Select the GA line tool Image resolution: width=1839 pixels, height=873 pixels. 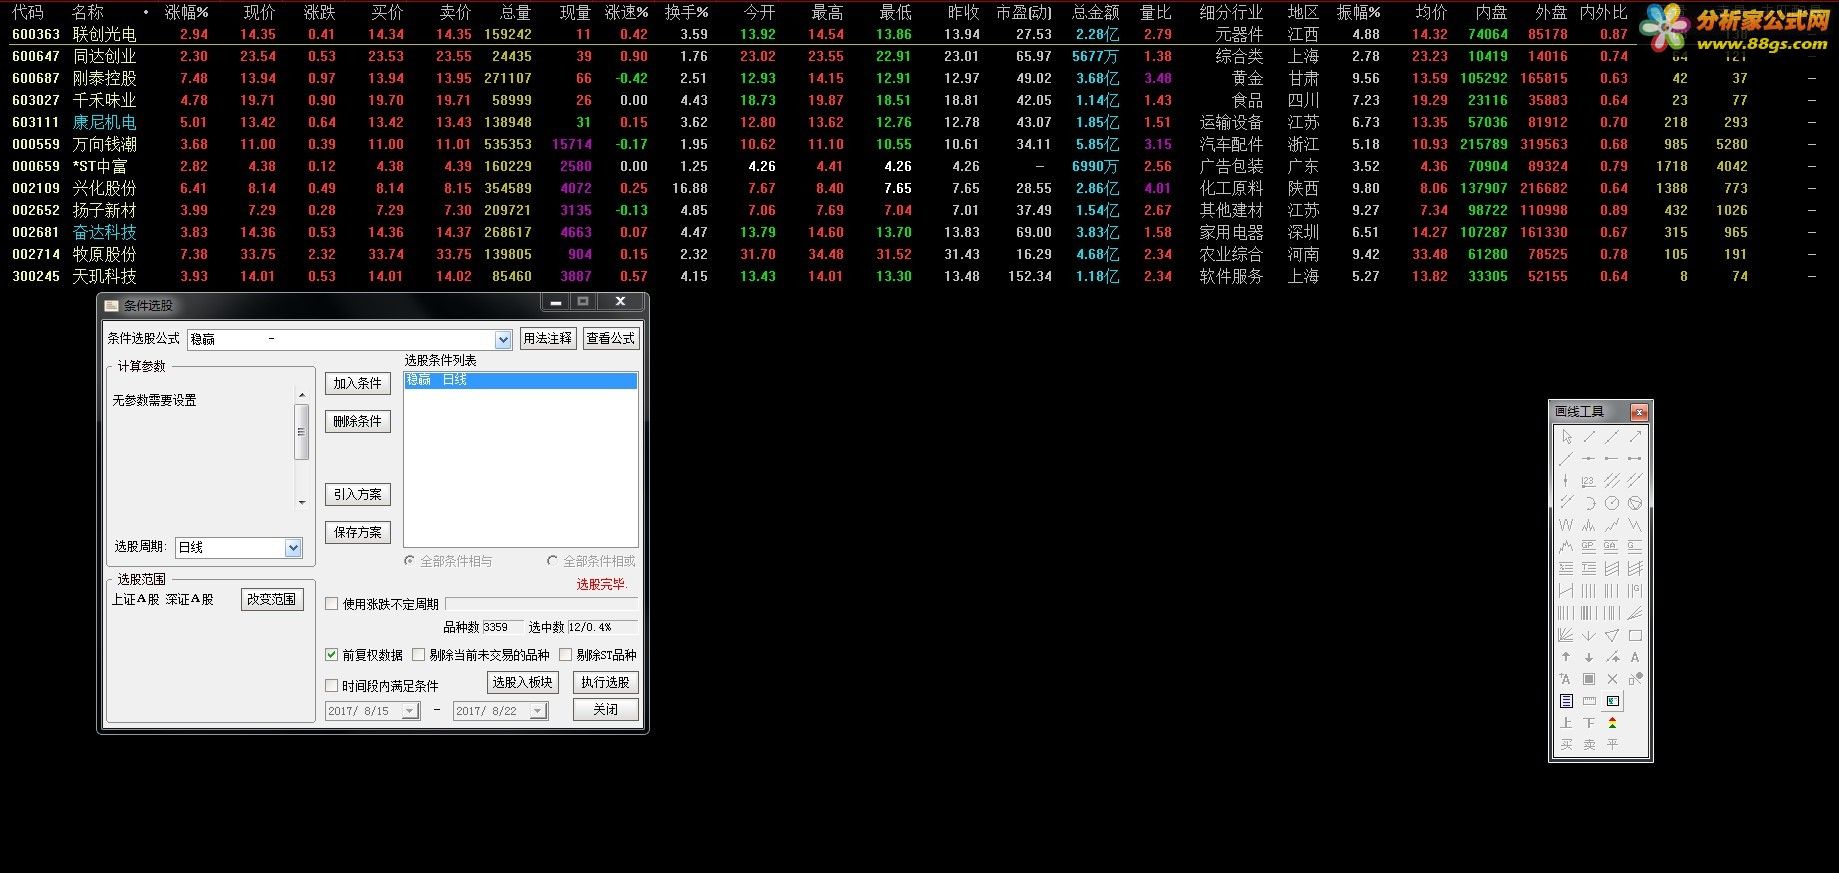pos(1611,547)
